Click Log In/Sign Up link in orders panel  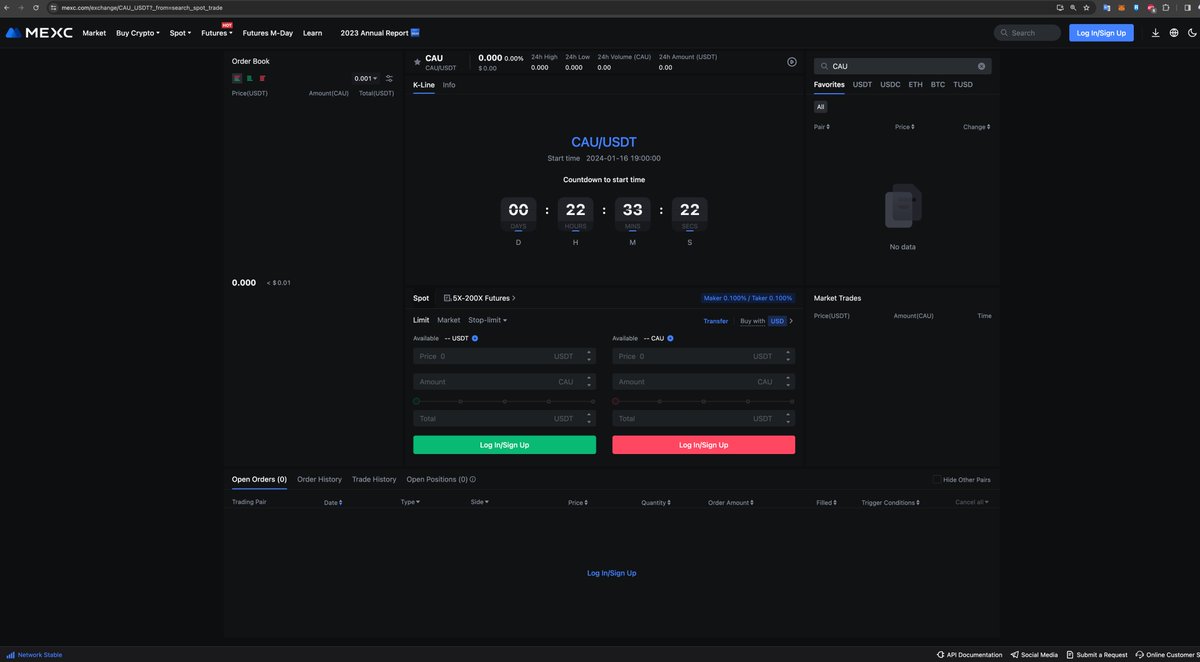(612, 573)
